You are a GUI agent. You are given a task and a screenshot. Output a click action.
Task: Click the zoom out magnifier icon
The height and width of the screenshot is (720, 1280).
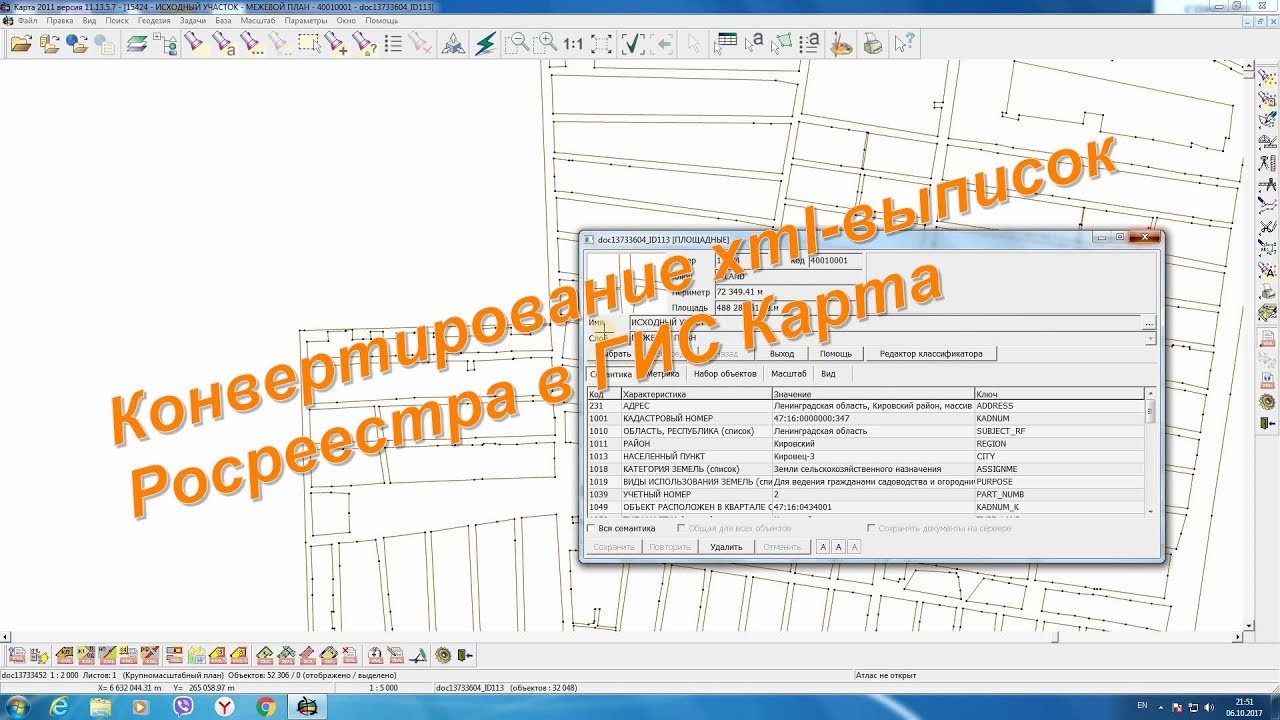(x=517, y=44)
